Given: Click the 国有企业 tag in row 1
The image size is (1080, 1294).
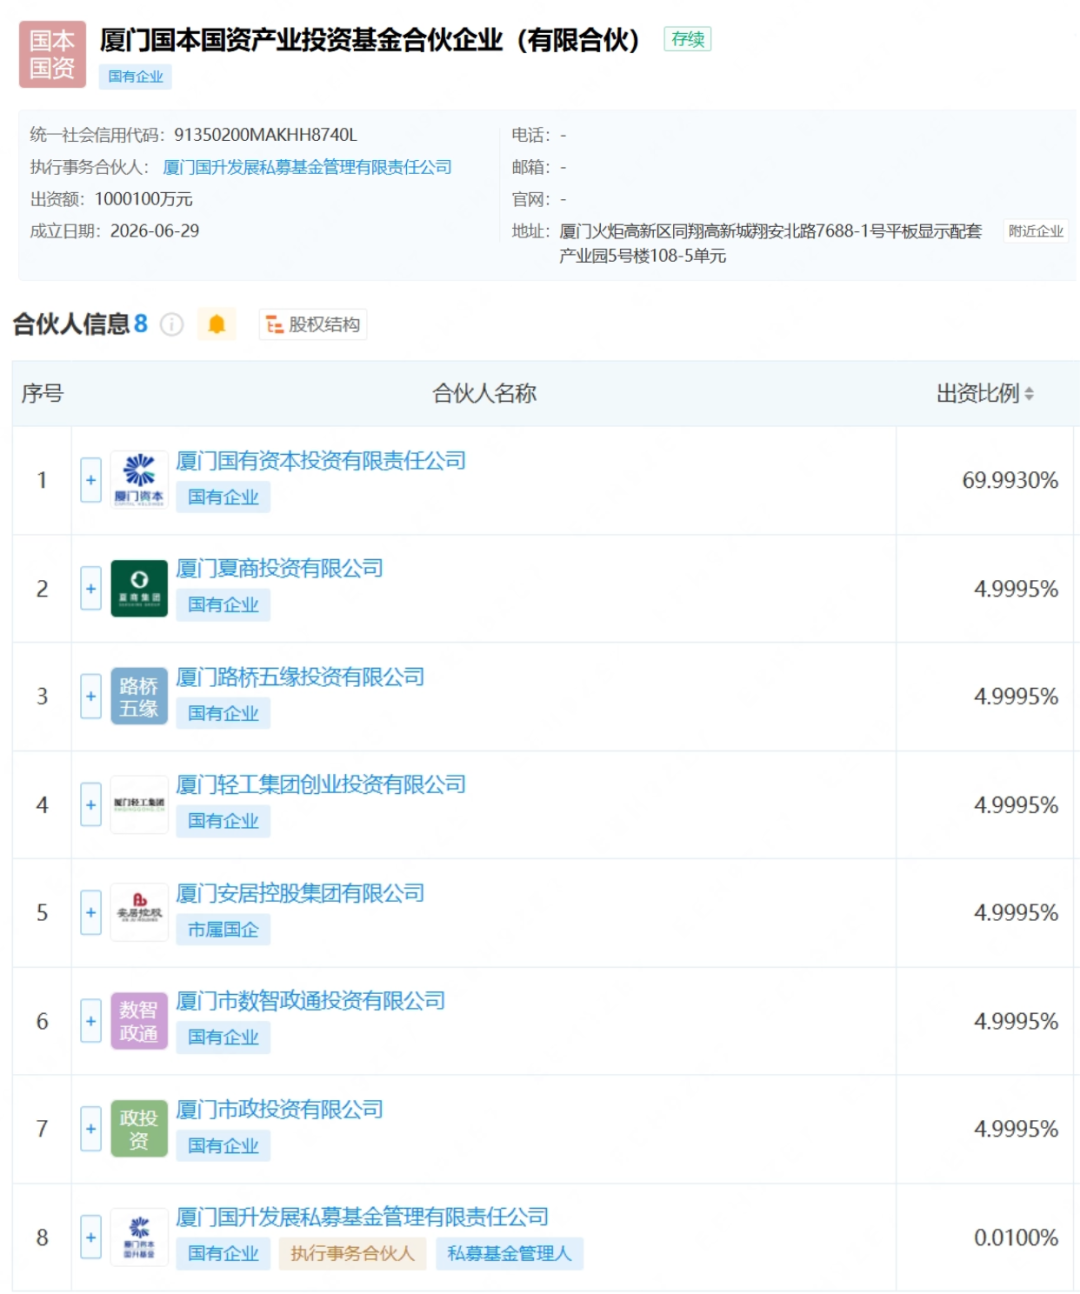Looking at the screenshot, I should pos(223,498).
